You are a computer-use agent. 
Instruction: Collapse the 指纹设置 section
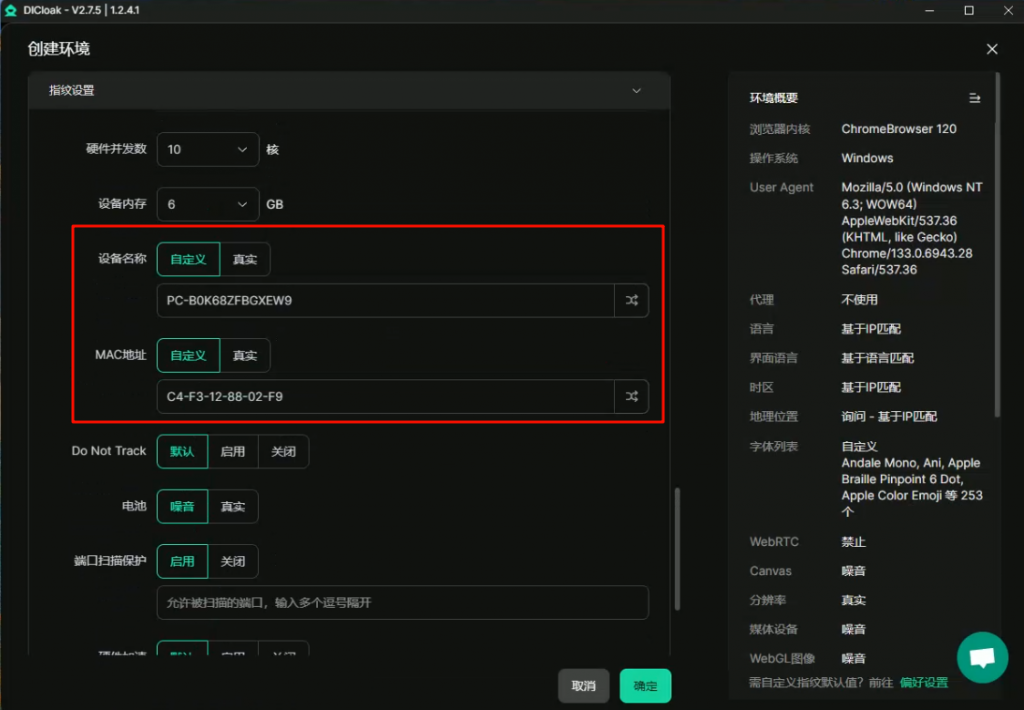(637, 91)
